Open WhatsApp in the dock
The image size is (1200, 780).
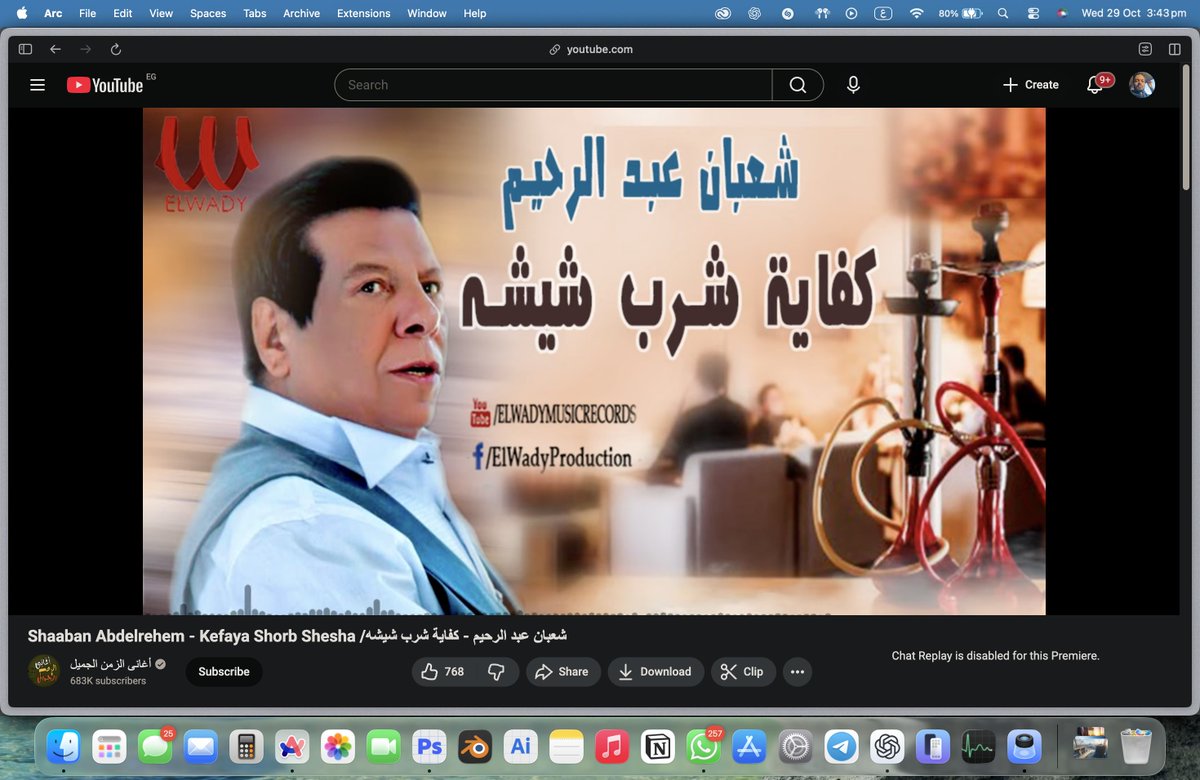[704, 746]
